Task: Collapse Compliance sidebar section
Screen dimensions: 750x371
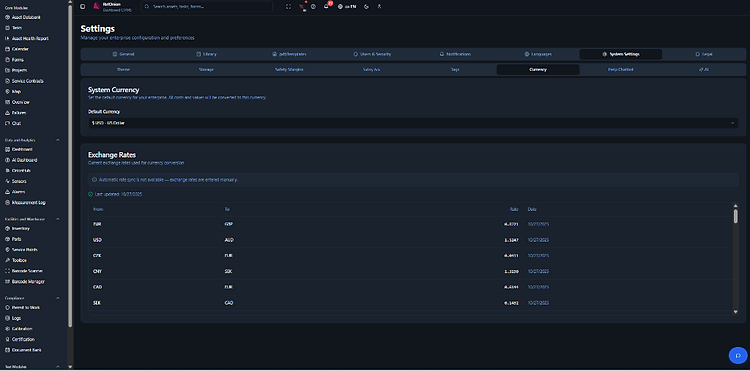Action: tap(58, 298)
